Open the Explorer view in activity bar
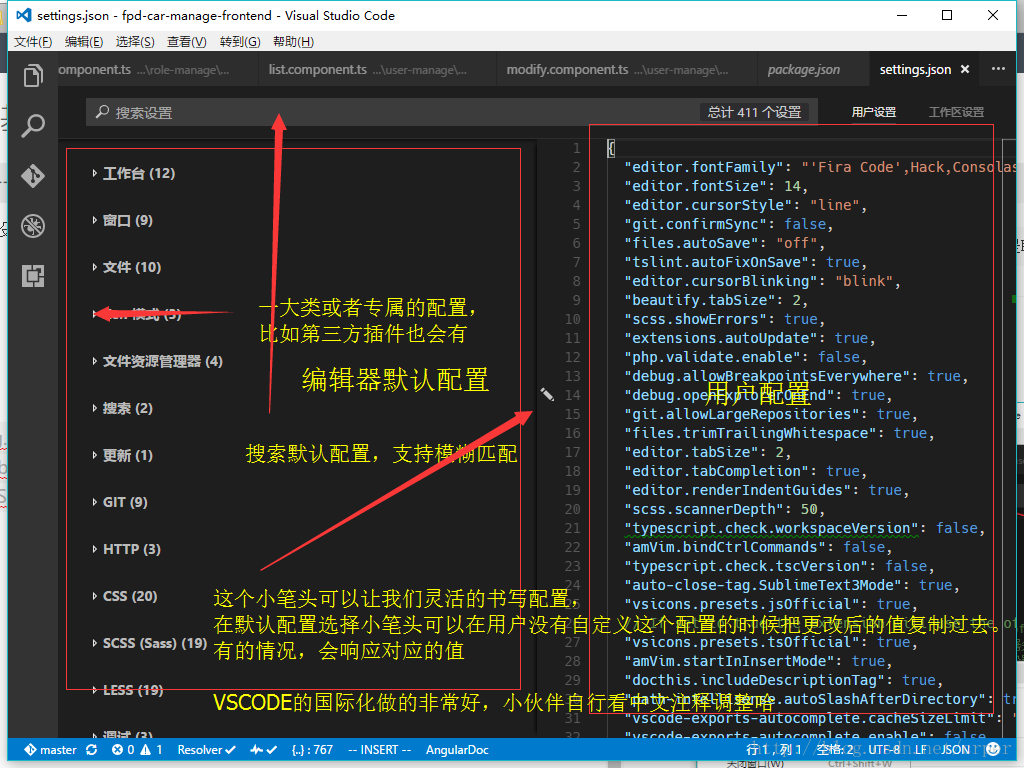This screenshot has width=1024, height=768. (33, 76)
